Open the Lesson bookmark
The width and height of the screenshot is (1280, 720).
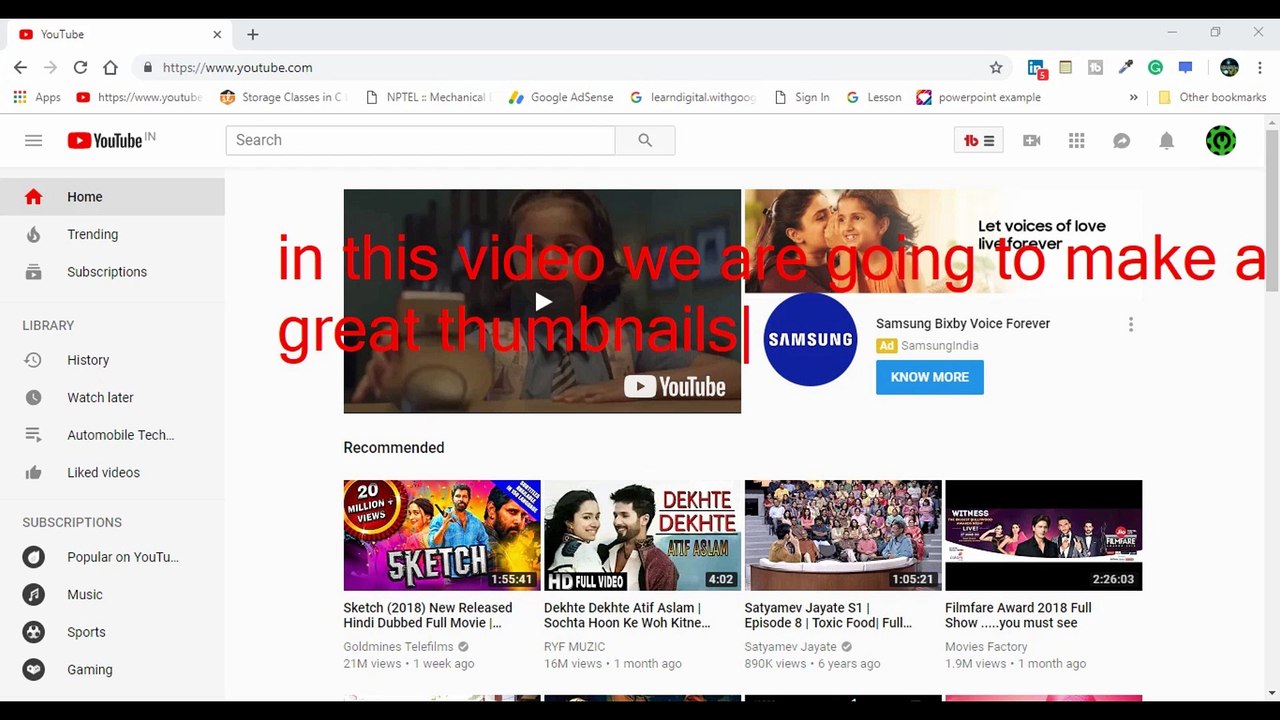coord(874,97)
